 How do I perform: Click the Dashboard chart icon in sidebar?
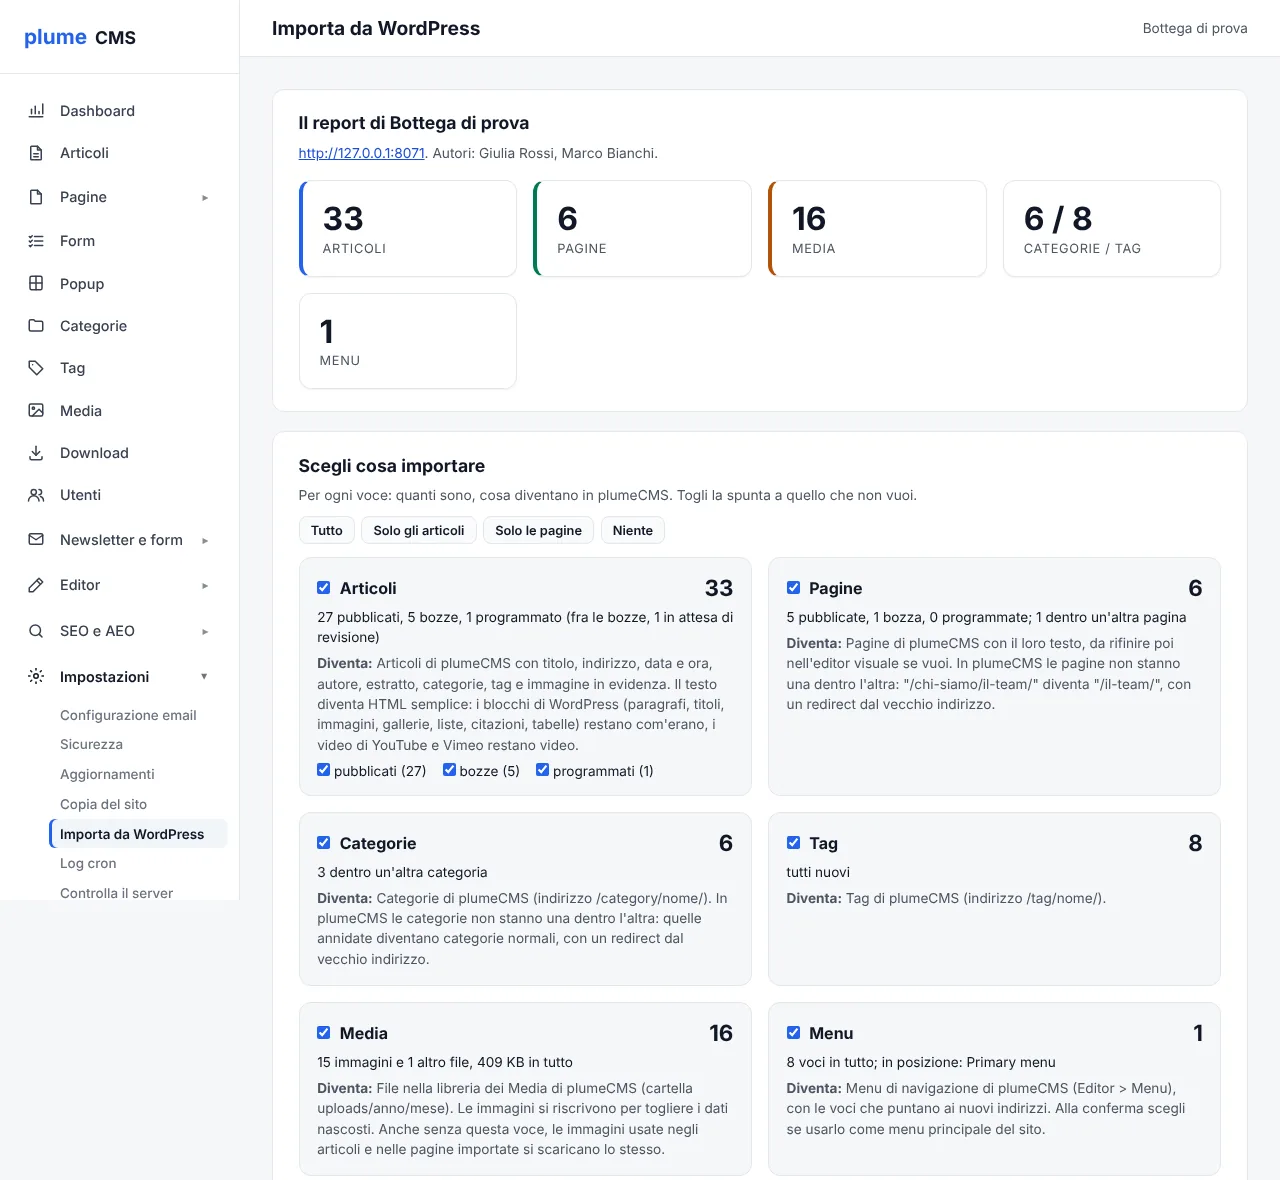(x=36, y=111)
